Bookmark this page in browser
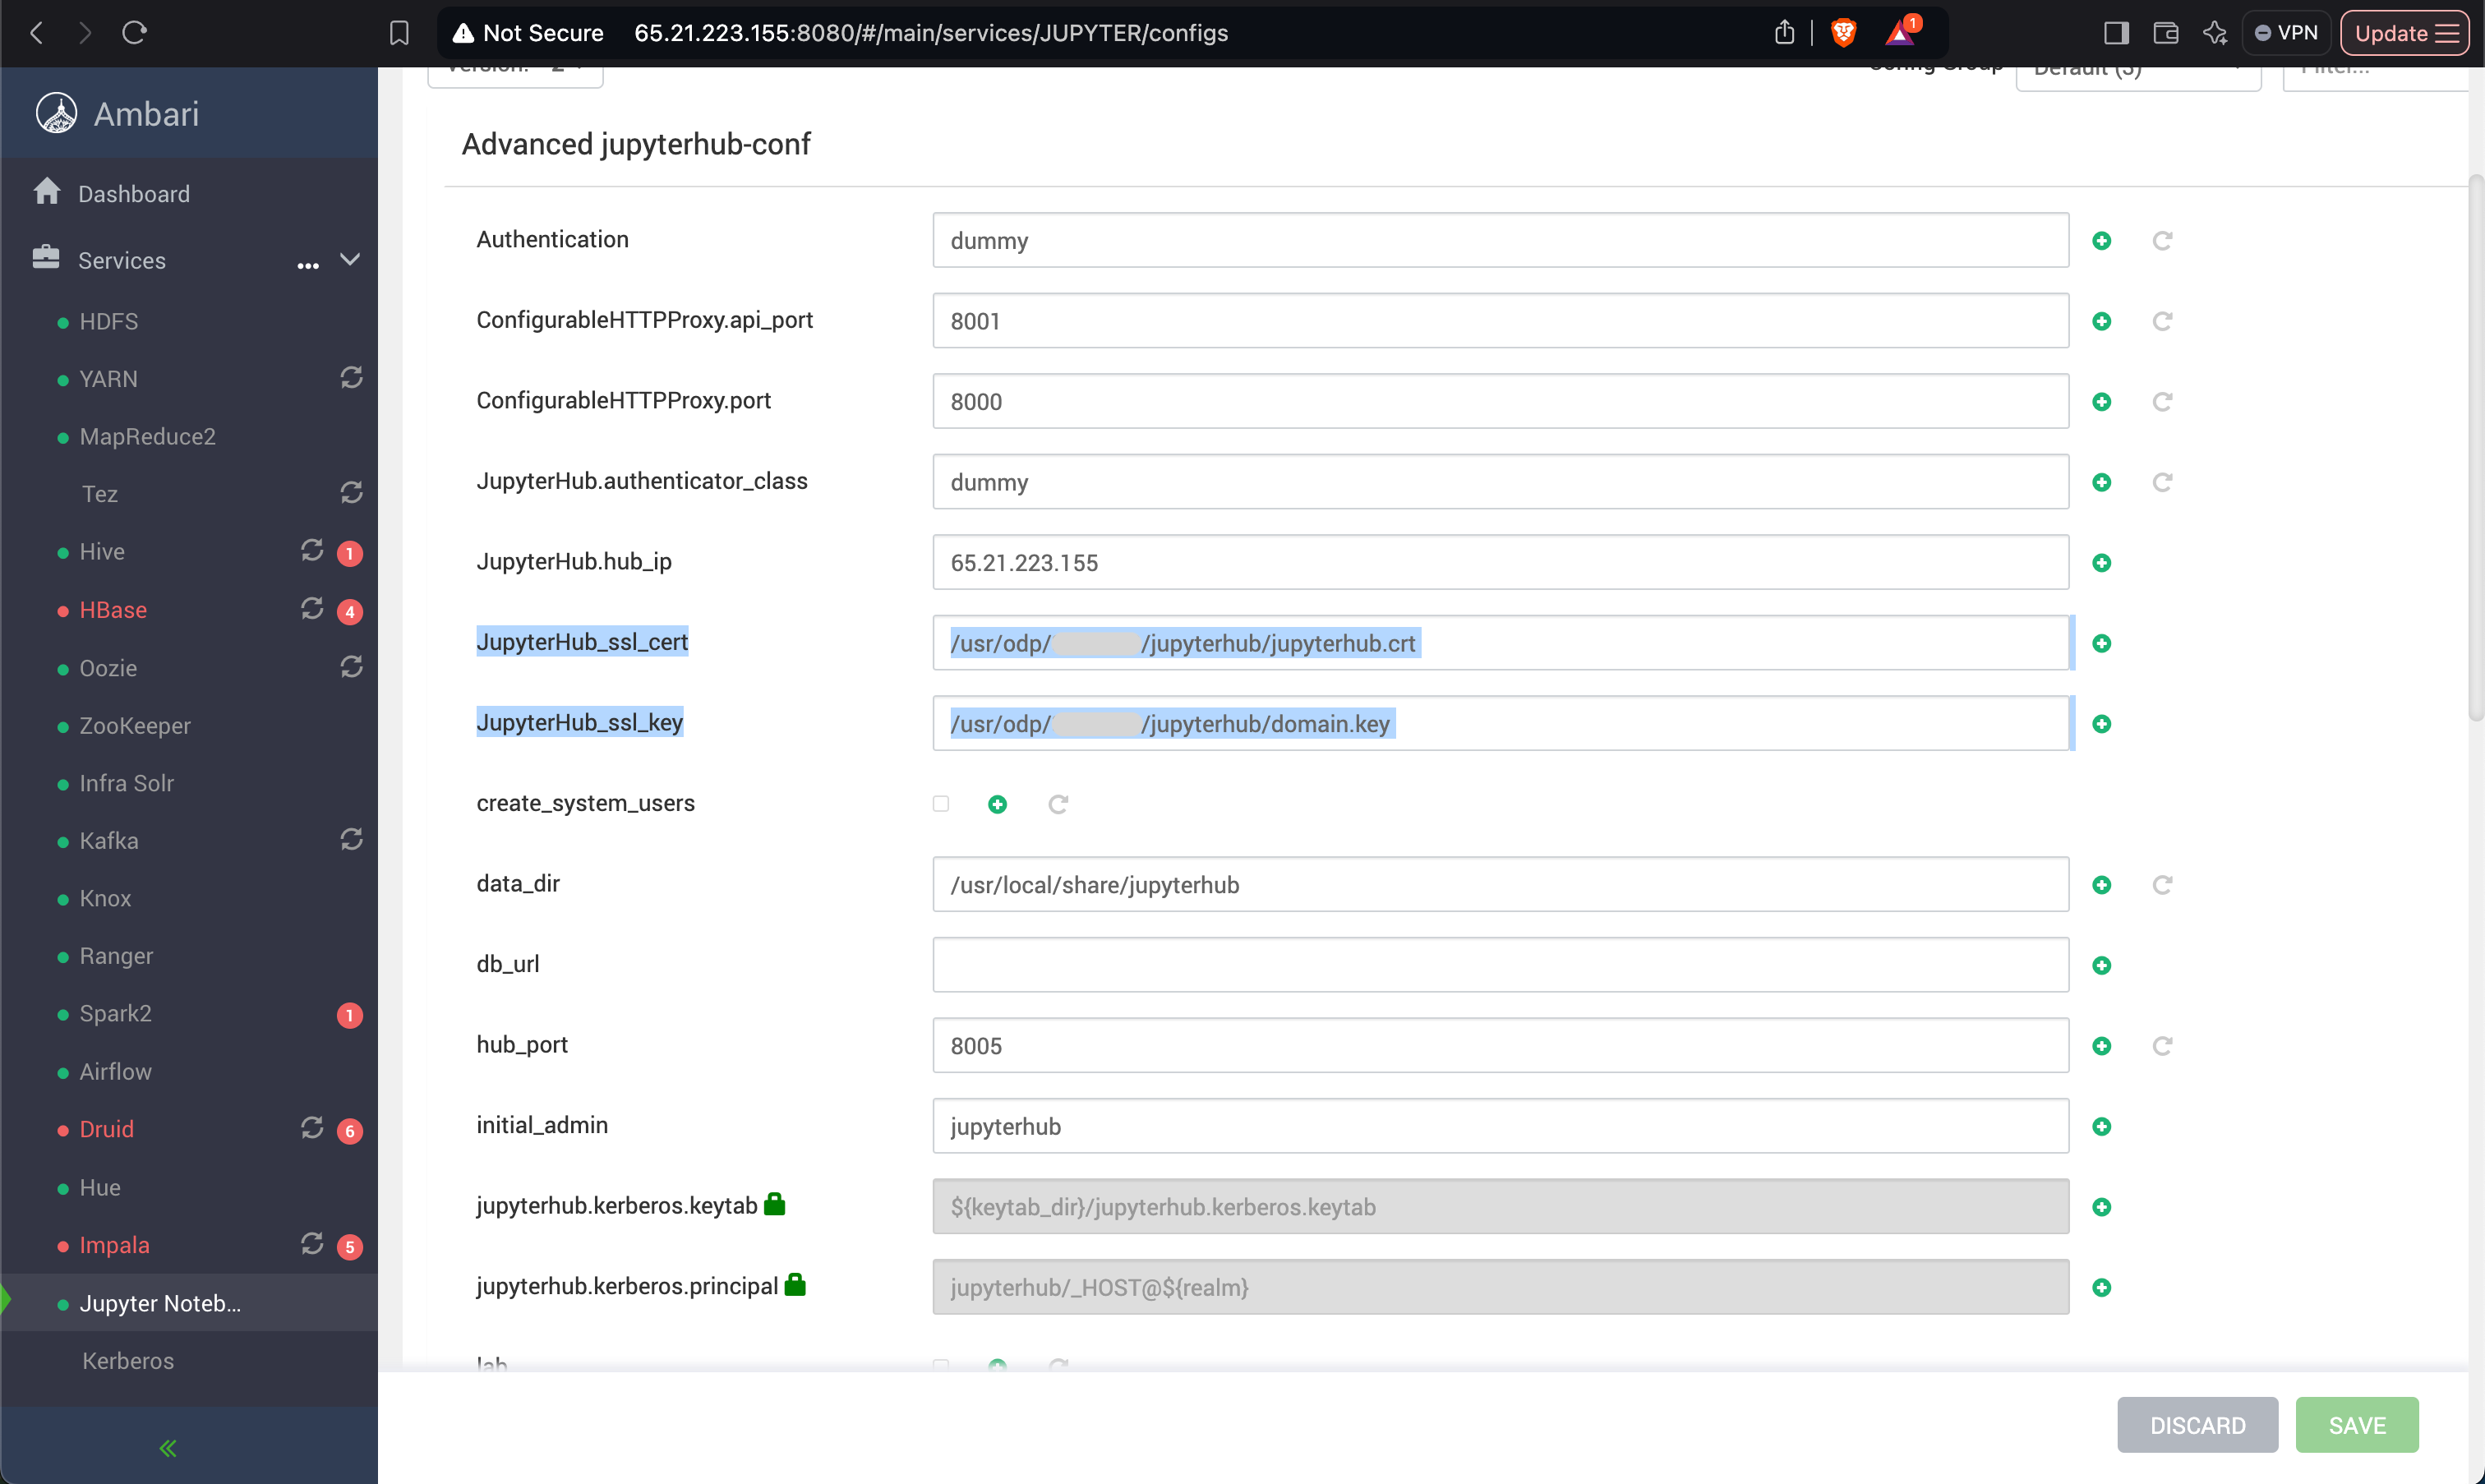2485x1484 pixels. 399,33
